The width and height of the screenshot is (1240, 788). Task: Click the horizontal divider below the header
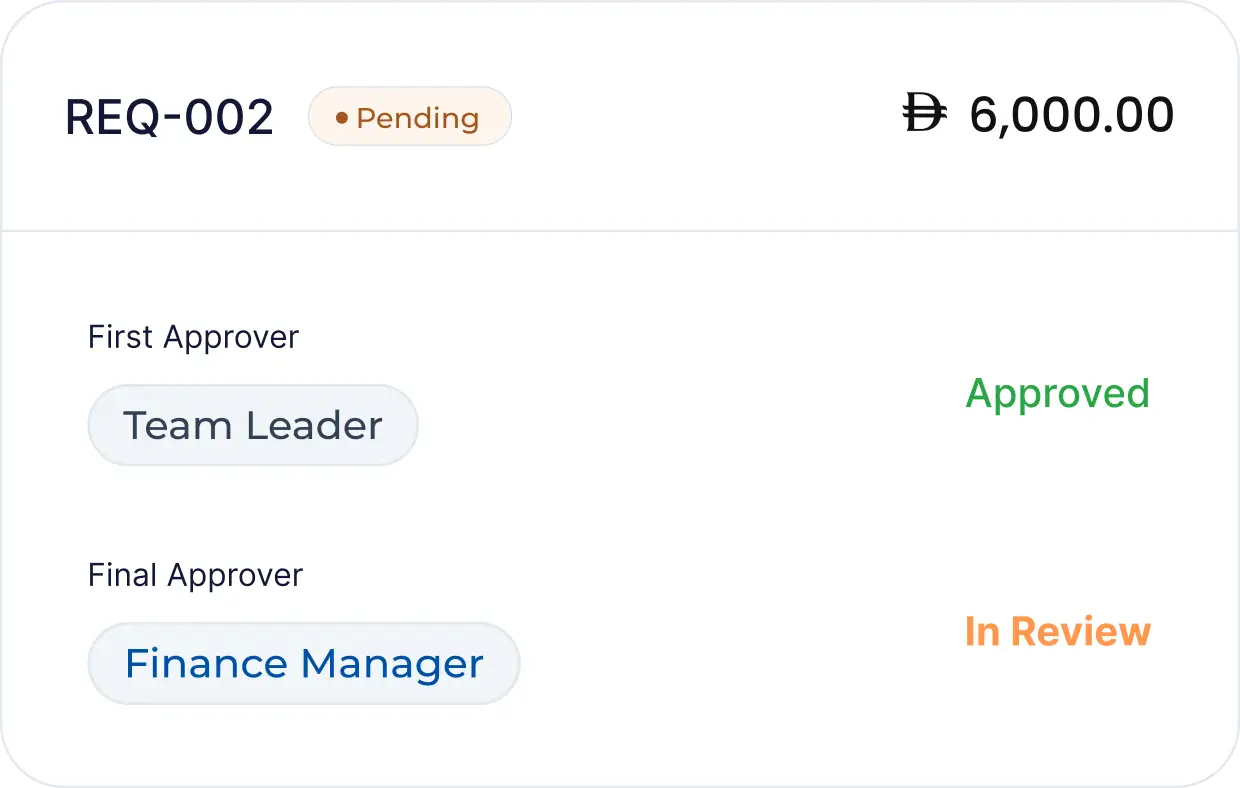pyautogui.click(x=620, y=231)
